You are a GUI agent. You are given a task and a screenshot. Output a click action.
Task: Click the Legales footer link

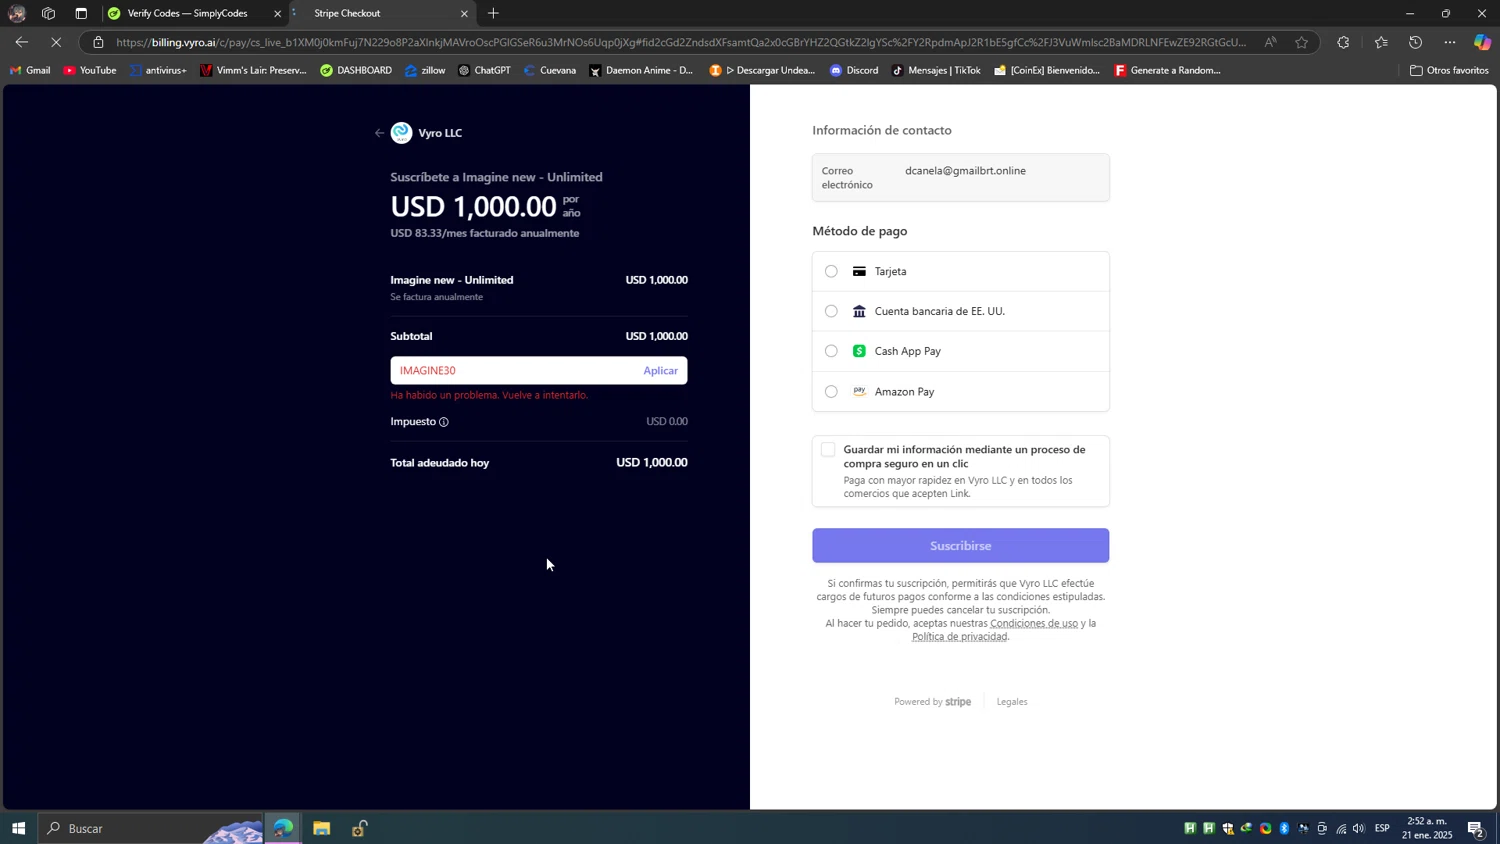click(x=1012, y=702)
